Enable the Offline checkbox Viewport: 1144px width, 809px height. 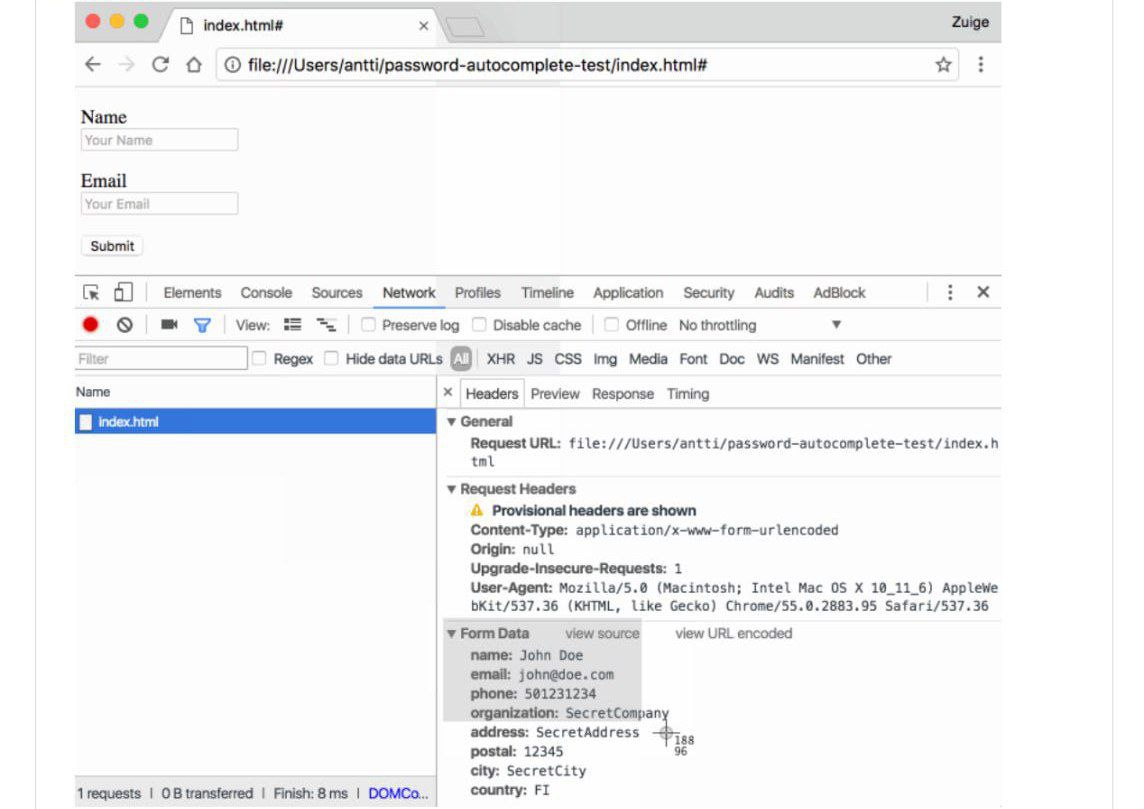click(x=612, y=325)
